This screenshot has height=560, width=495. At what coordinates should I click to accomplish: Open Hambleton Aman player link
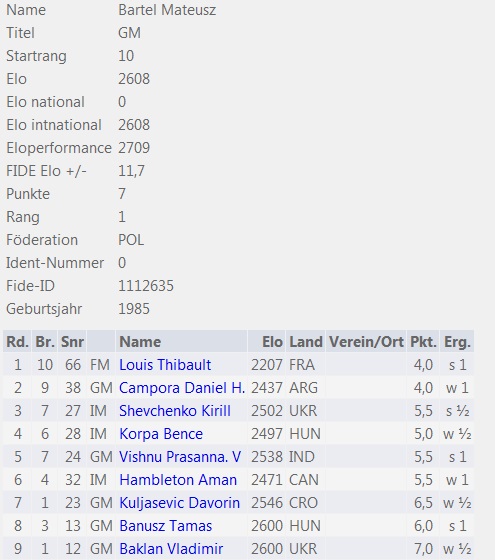(x=178, y=480)
